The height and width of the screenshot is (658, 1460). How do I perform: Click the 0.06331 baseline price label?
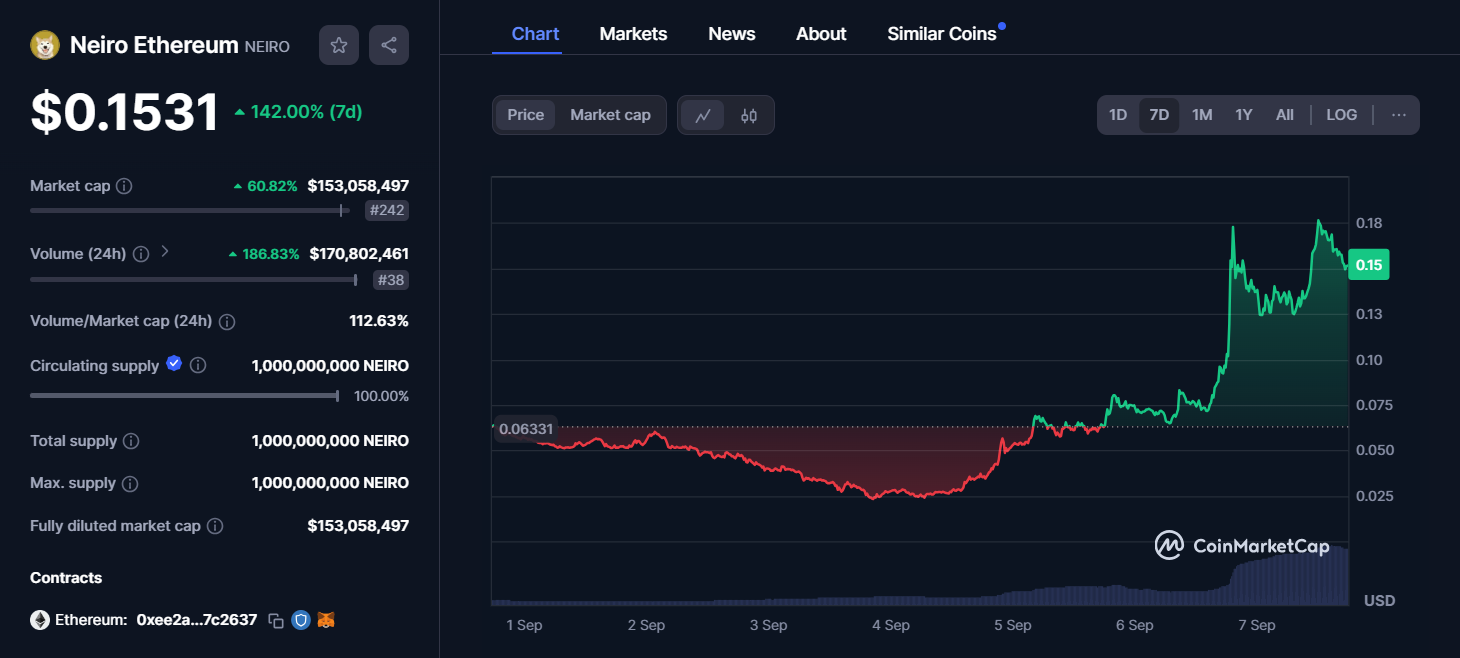pos(525,428)
